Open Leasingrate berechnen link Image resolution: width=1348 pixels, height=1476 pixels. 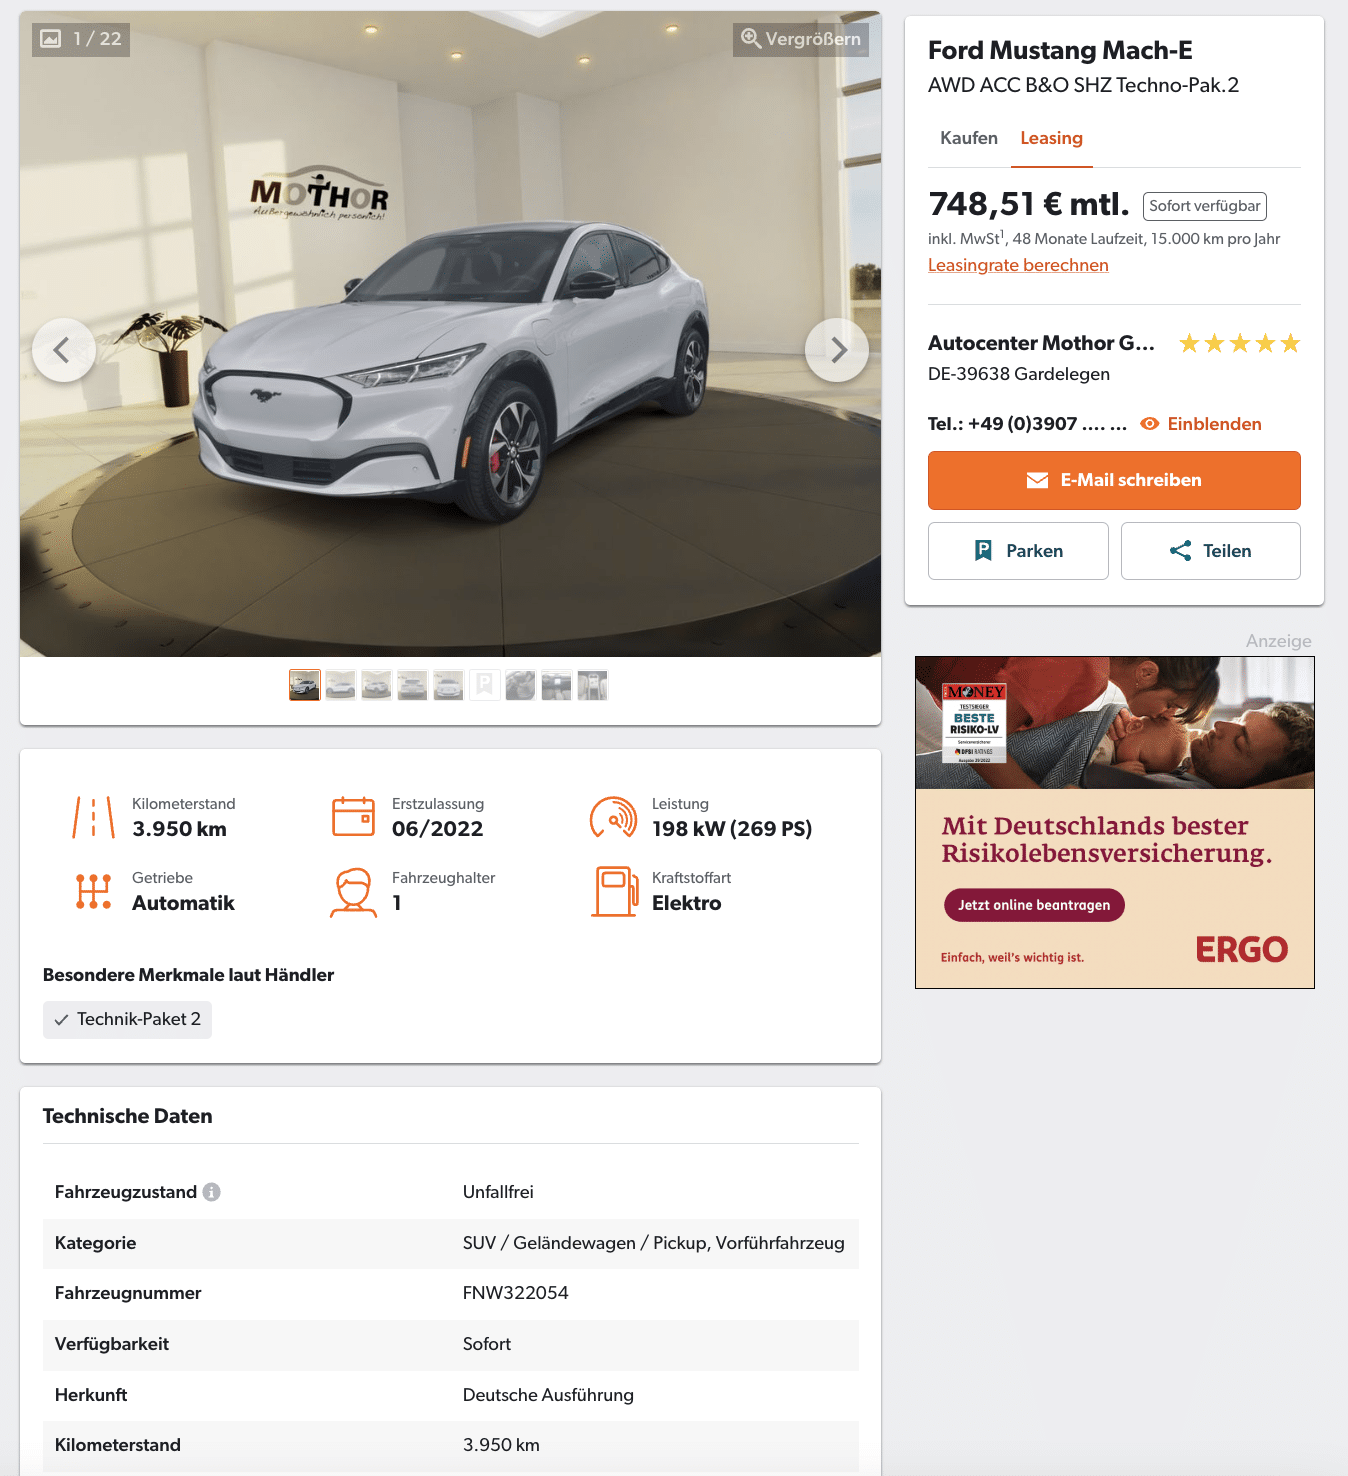(x=1018, y=265)
